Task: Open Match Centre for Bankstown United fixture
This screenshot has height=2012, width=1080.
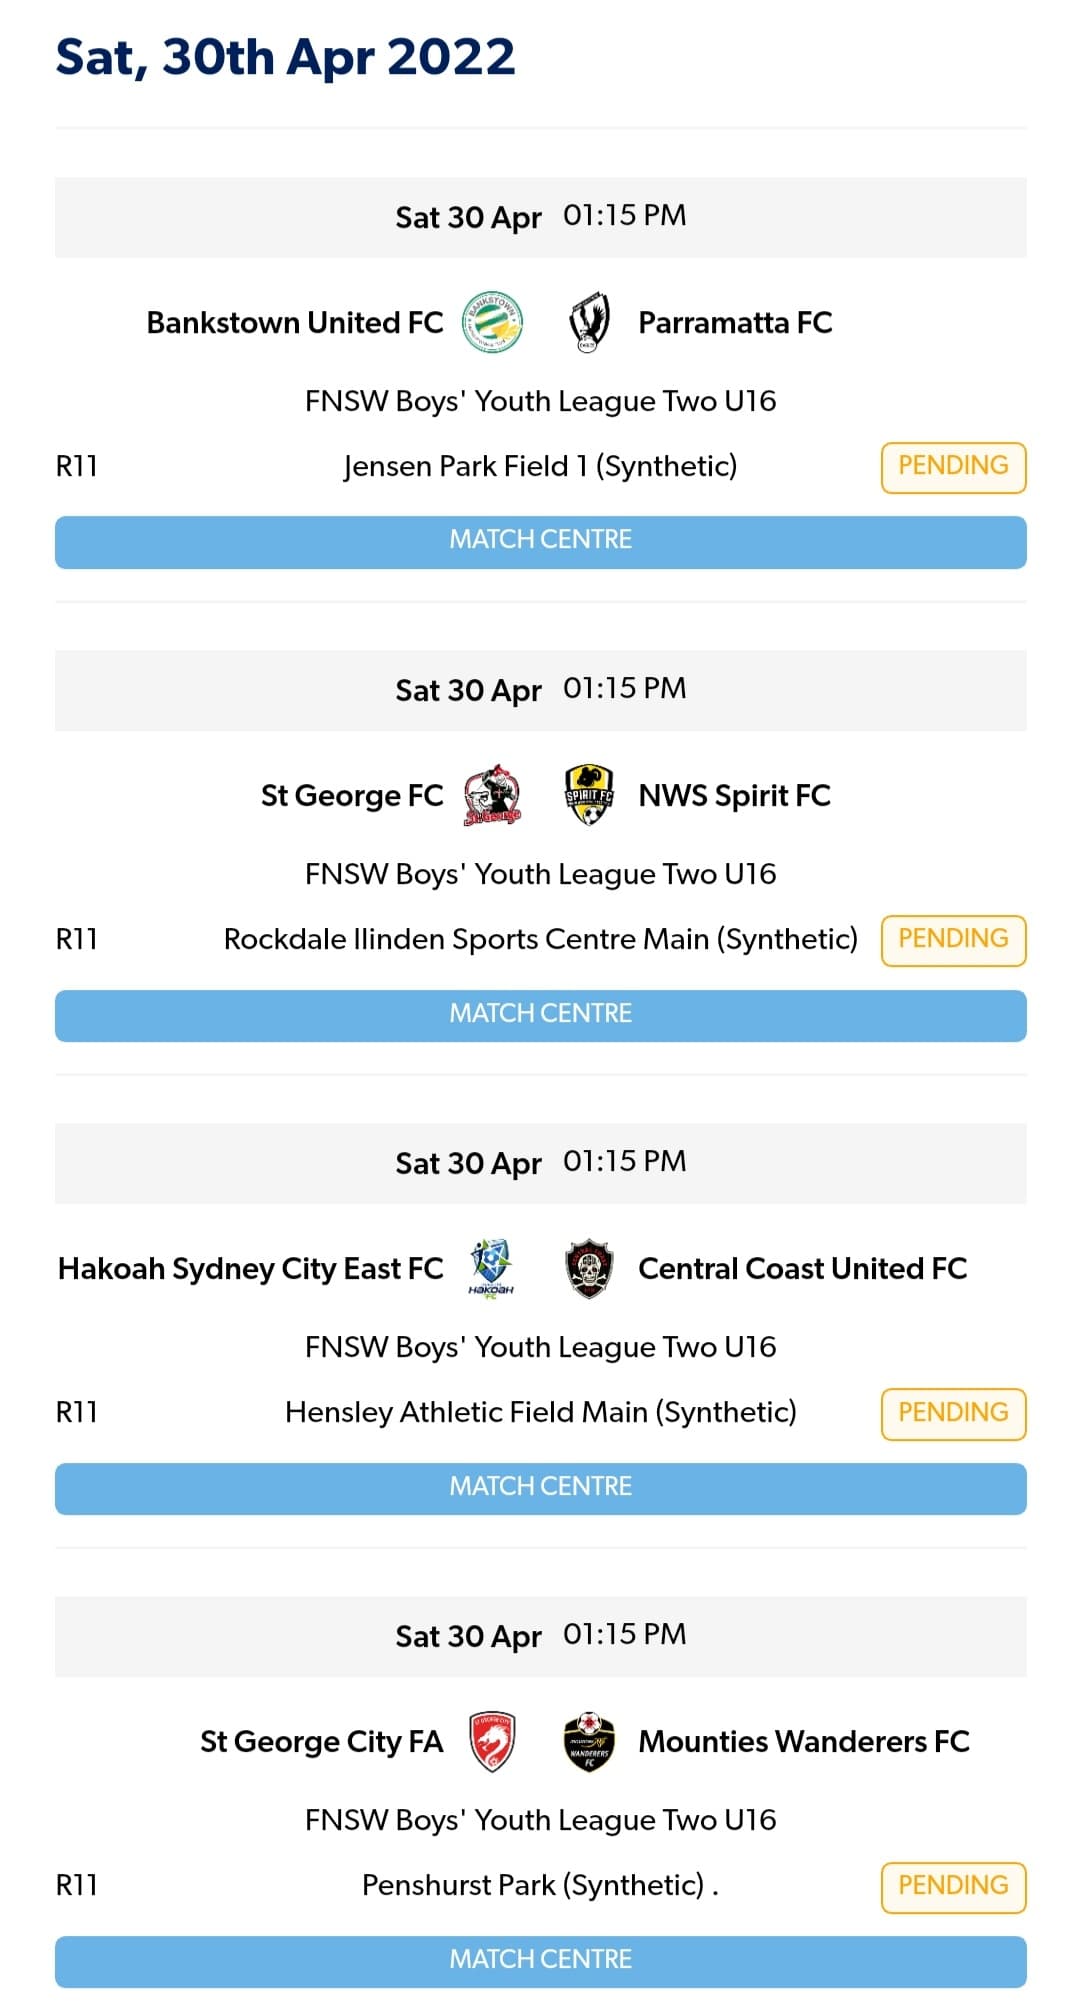Action: [x=540, y=540]
